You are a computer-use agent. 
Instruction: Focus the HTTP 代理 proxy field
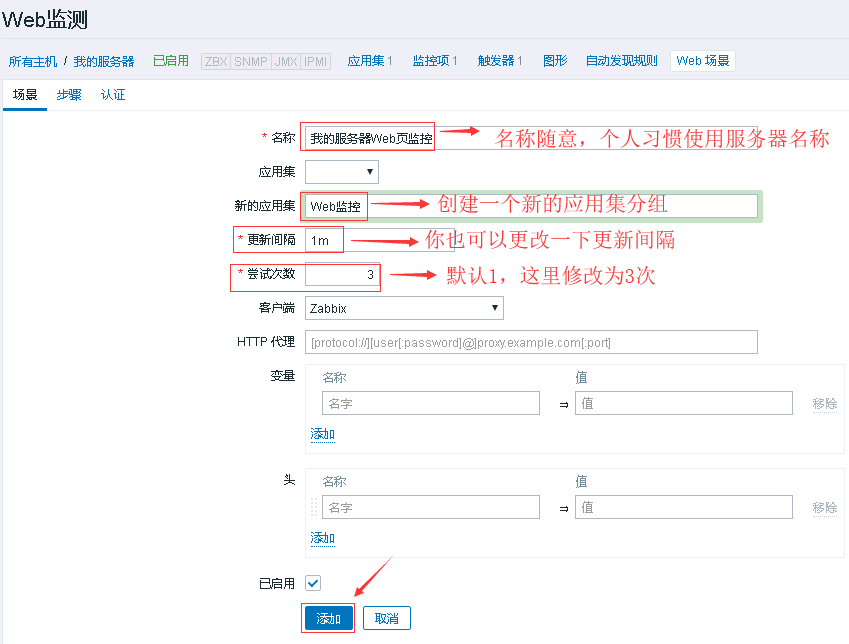pyautogui.click(x=531, y=342)
